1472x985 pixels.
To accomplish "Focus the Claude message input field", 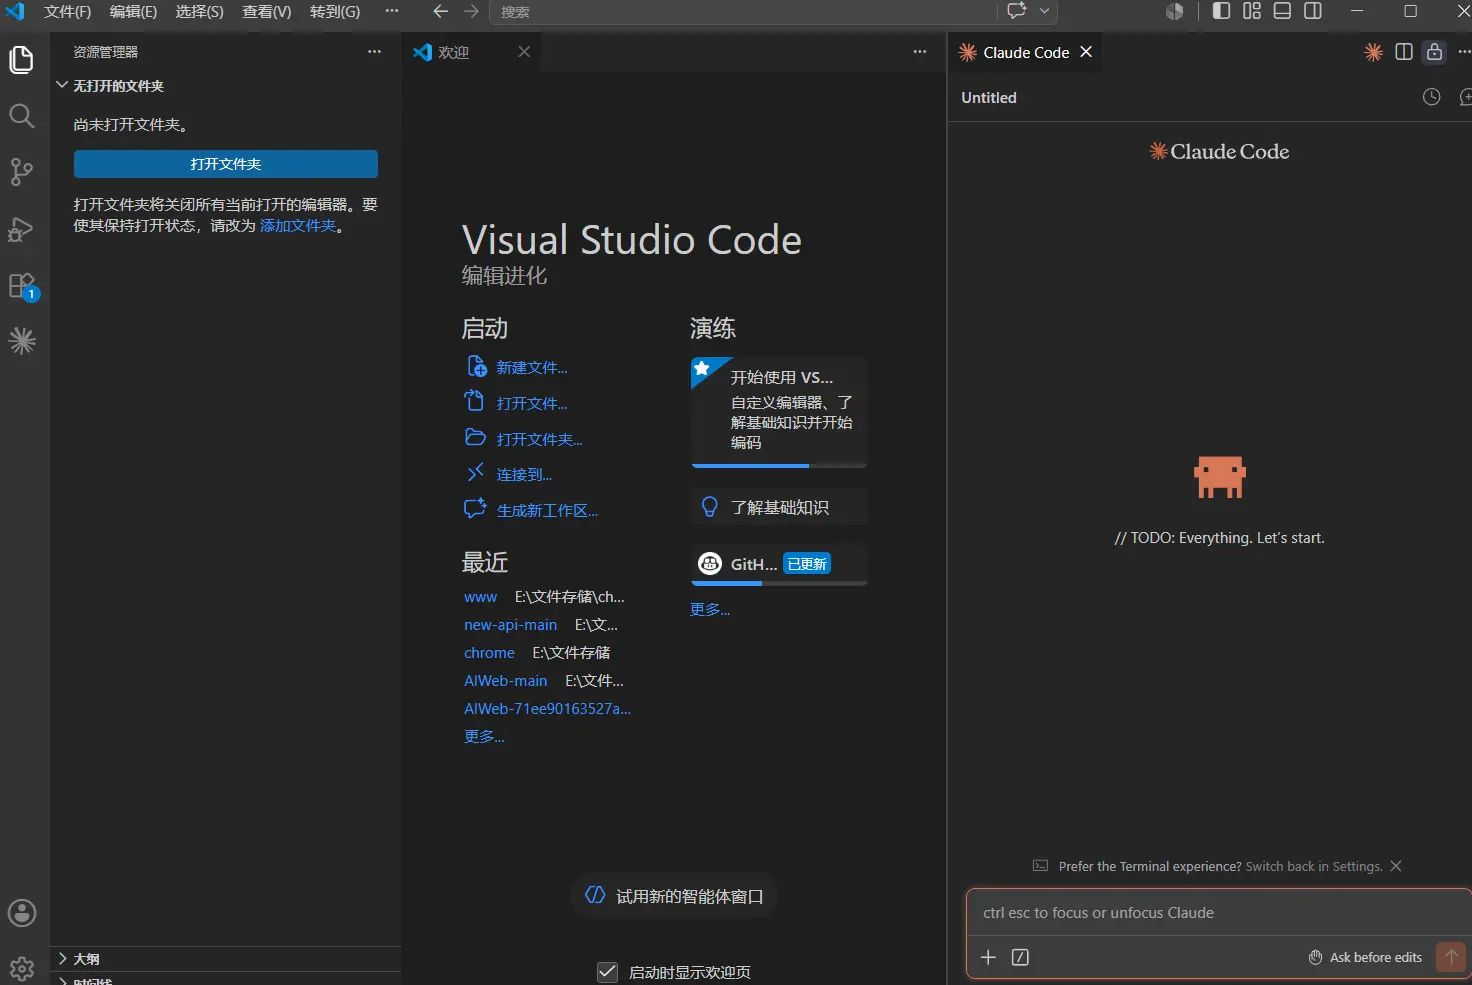I will (1218, 913).
